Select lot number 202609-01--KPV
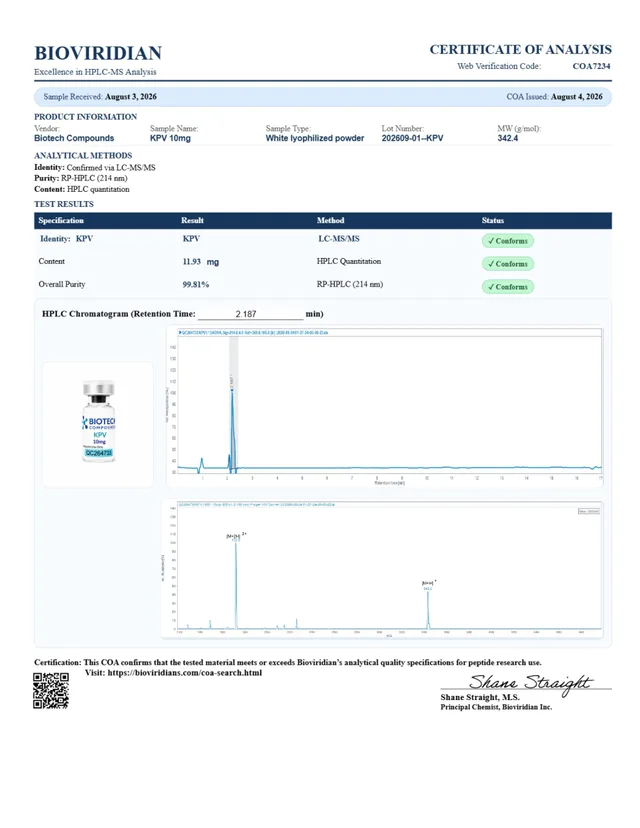640x828 pixels. (x=412, y=138)
